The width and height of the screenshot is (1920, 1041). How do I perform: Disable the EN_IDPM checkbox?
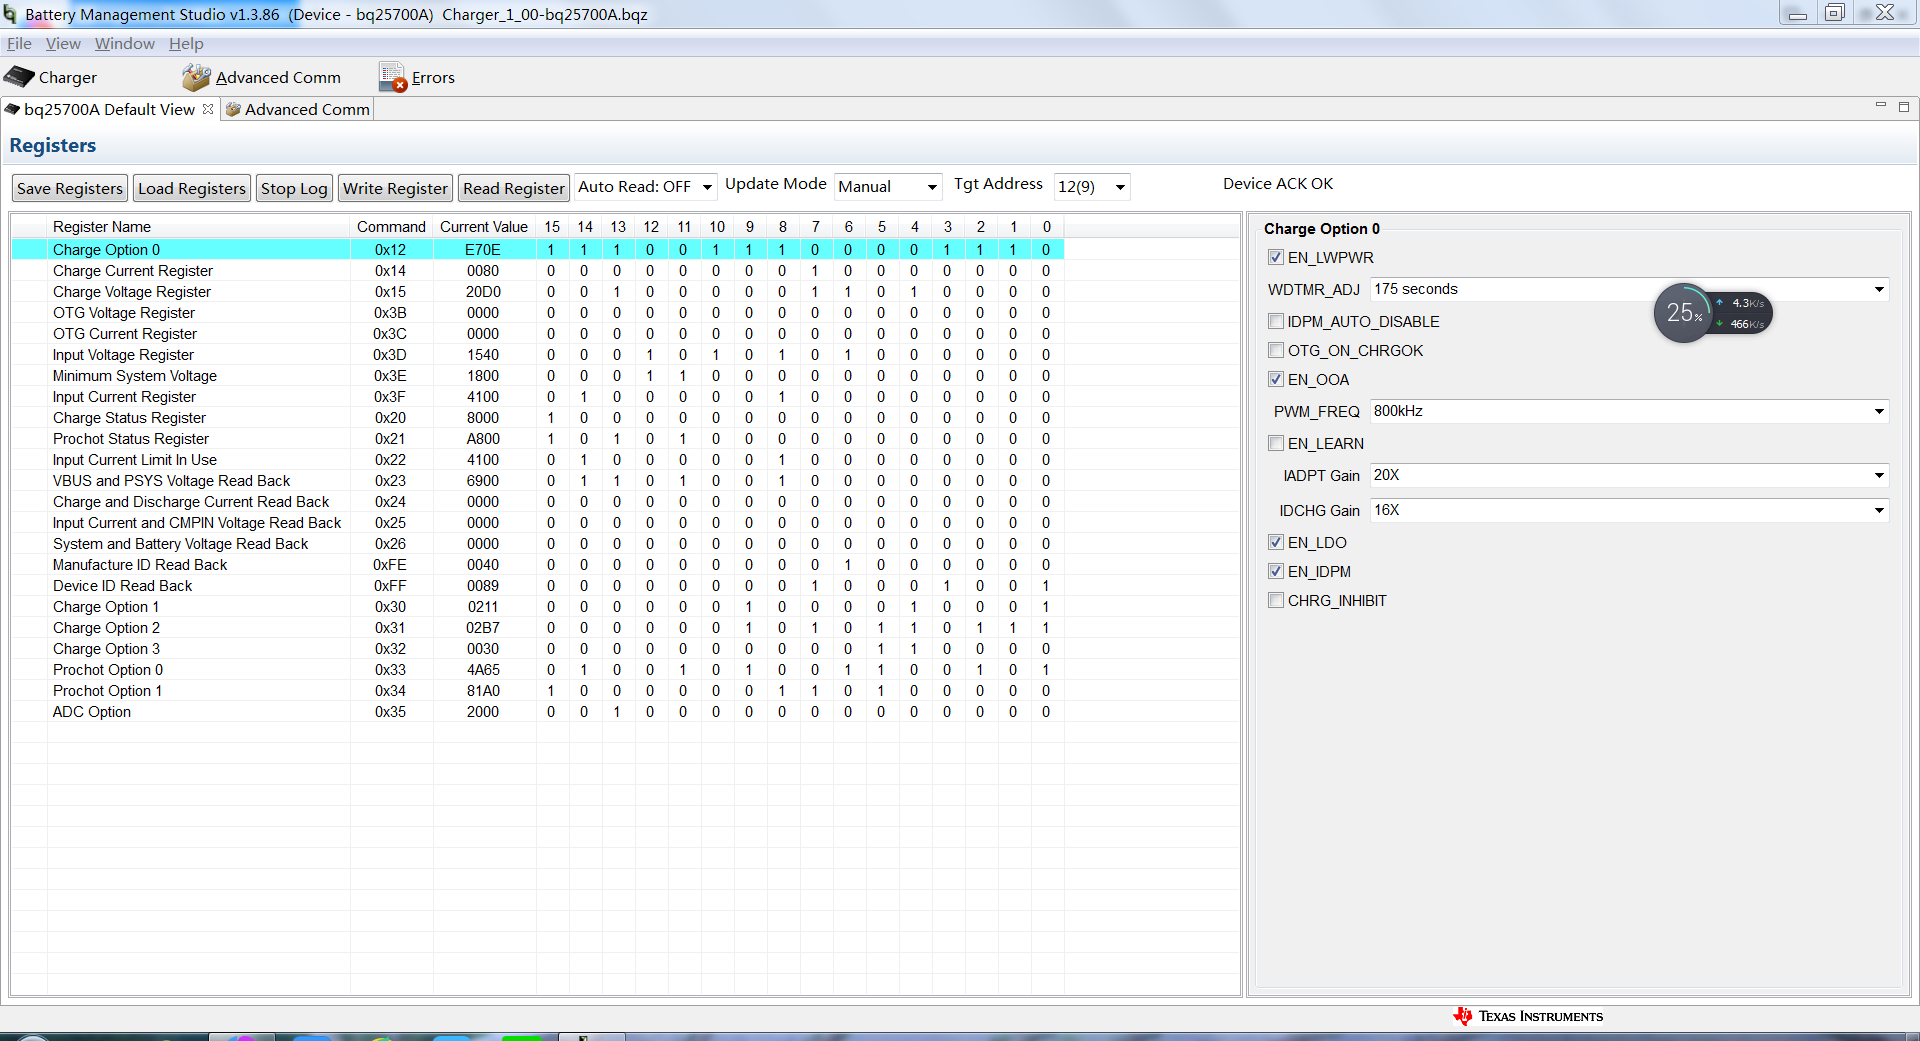[x=1276, y=571]
